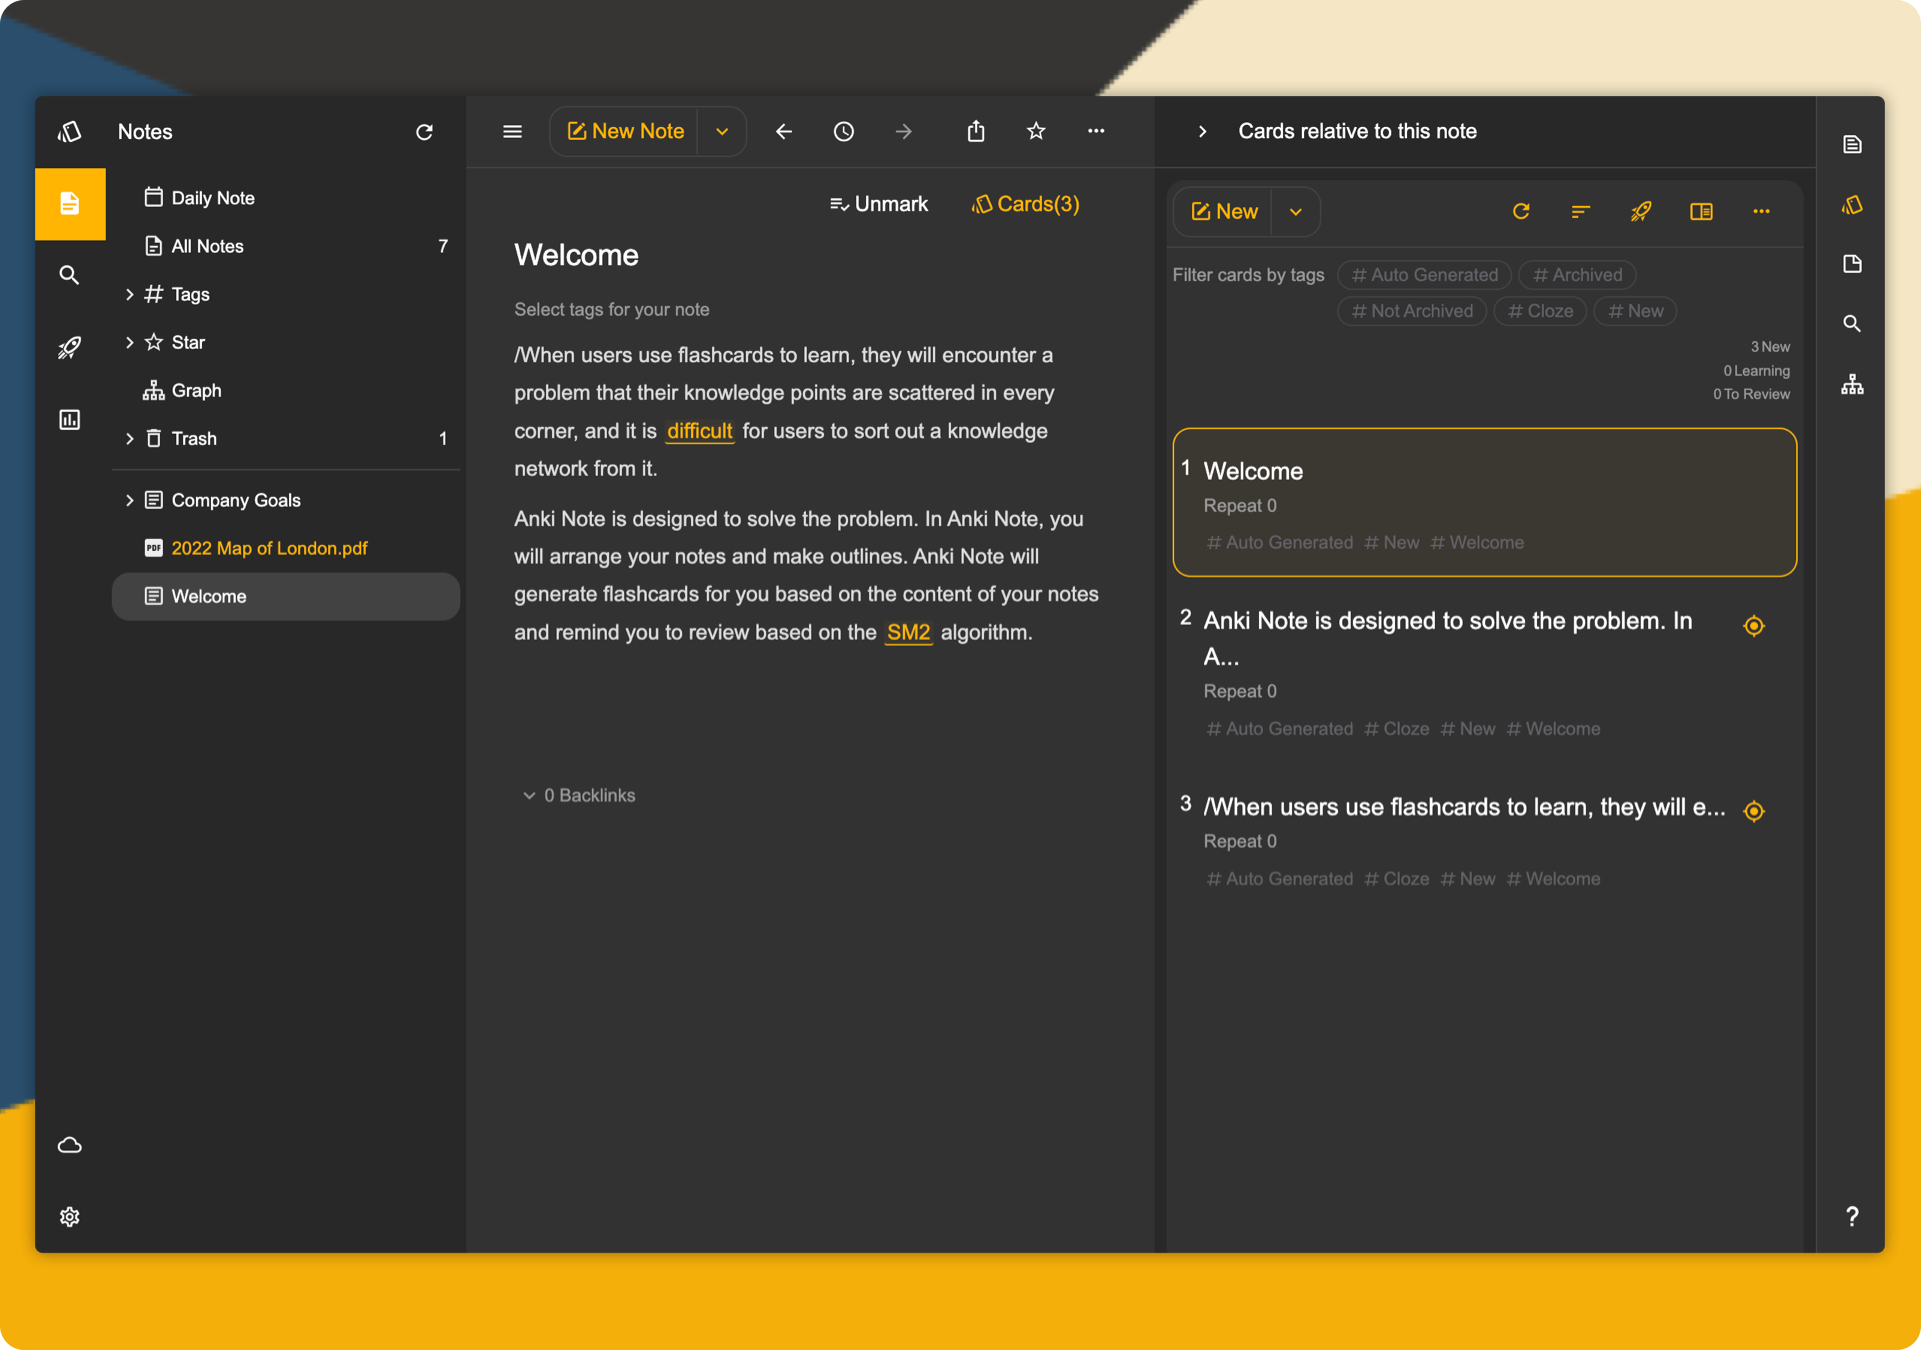This screenshot has height=1350, width=1921.
Task: Open the Notes section in left rail
Action: (70, 204)
